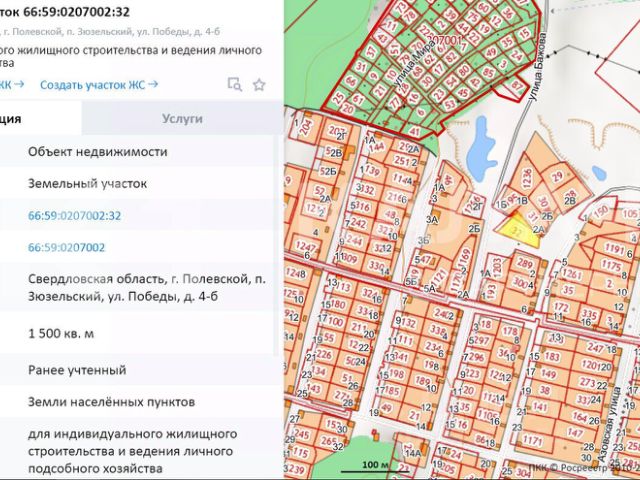The height and width of the screenshot is (480, 640).
Task: Click the Азовская улица street label
Action: pos(613,421)
